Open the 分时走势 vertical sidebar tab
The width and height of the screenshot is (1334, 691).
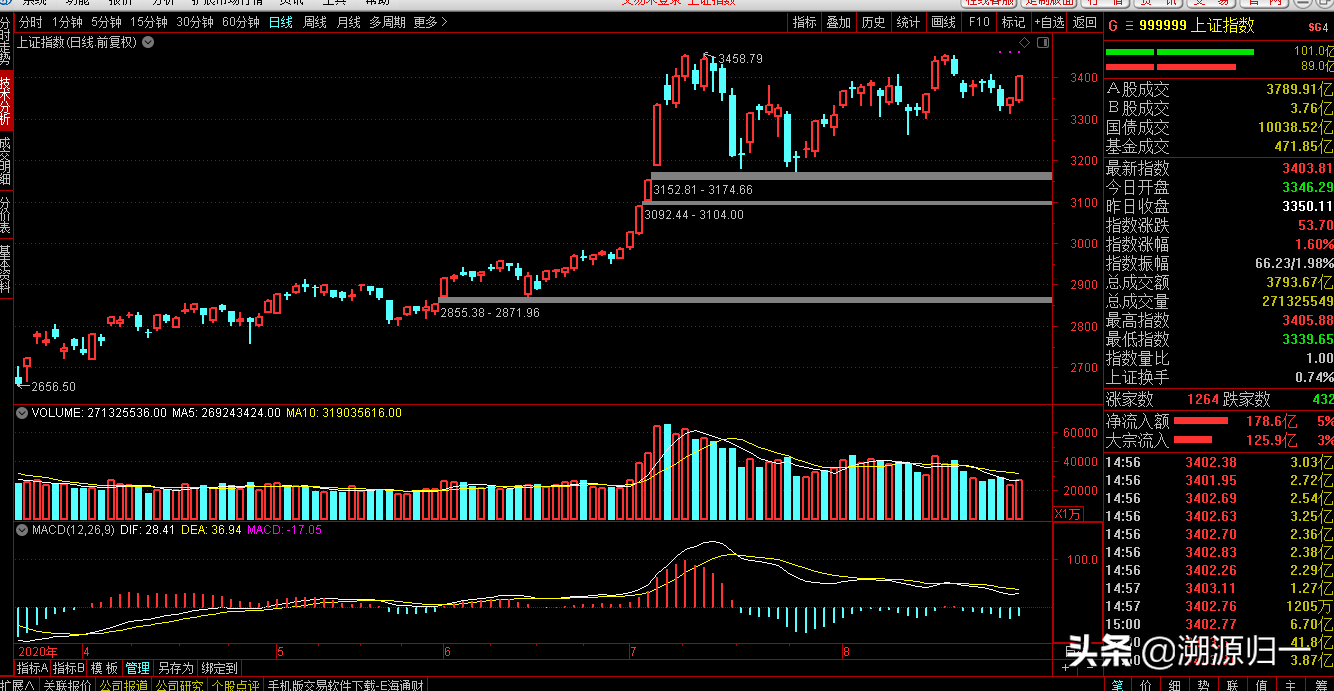(x=6, y=42)
